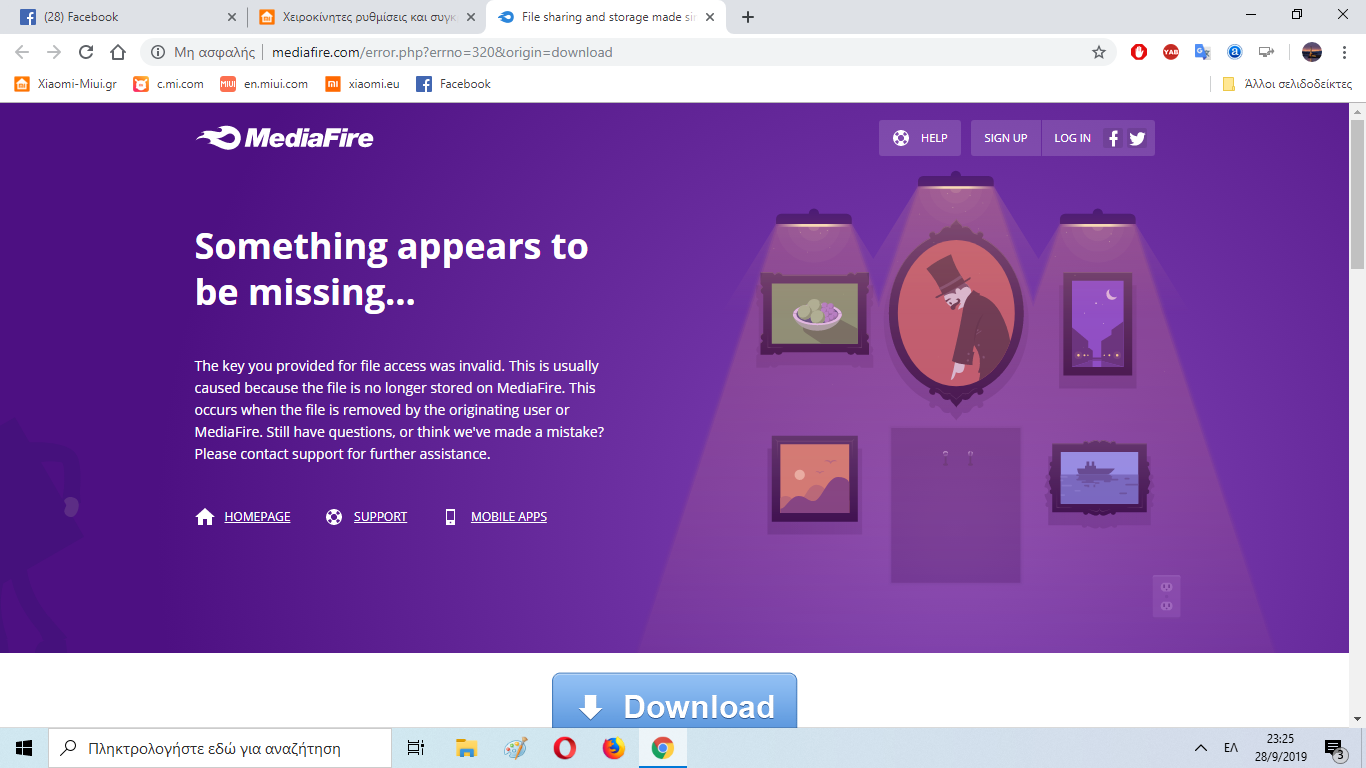
Task: Switch to the Χειροκίνητες ρυθμίσεις tab
Action: [366, 17]
